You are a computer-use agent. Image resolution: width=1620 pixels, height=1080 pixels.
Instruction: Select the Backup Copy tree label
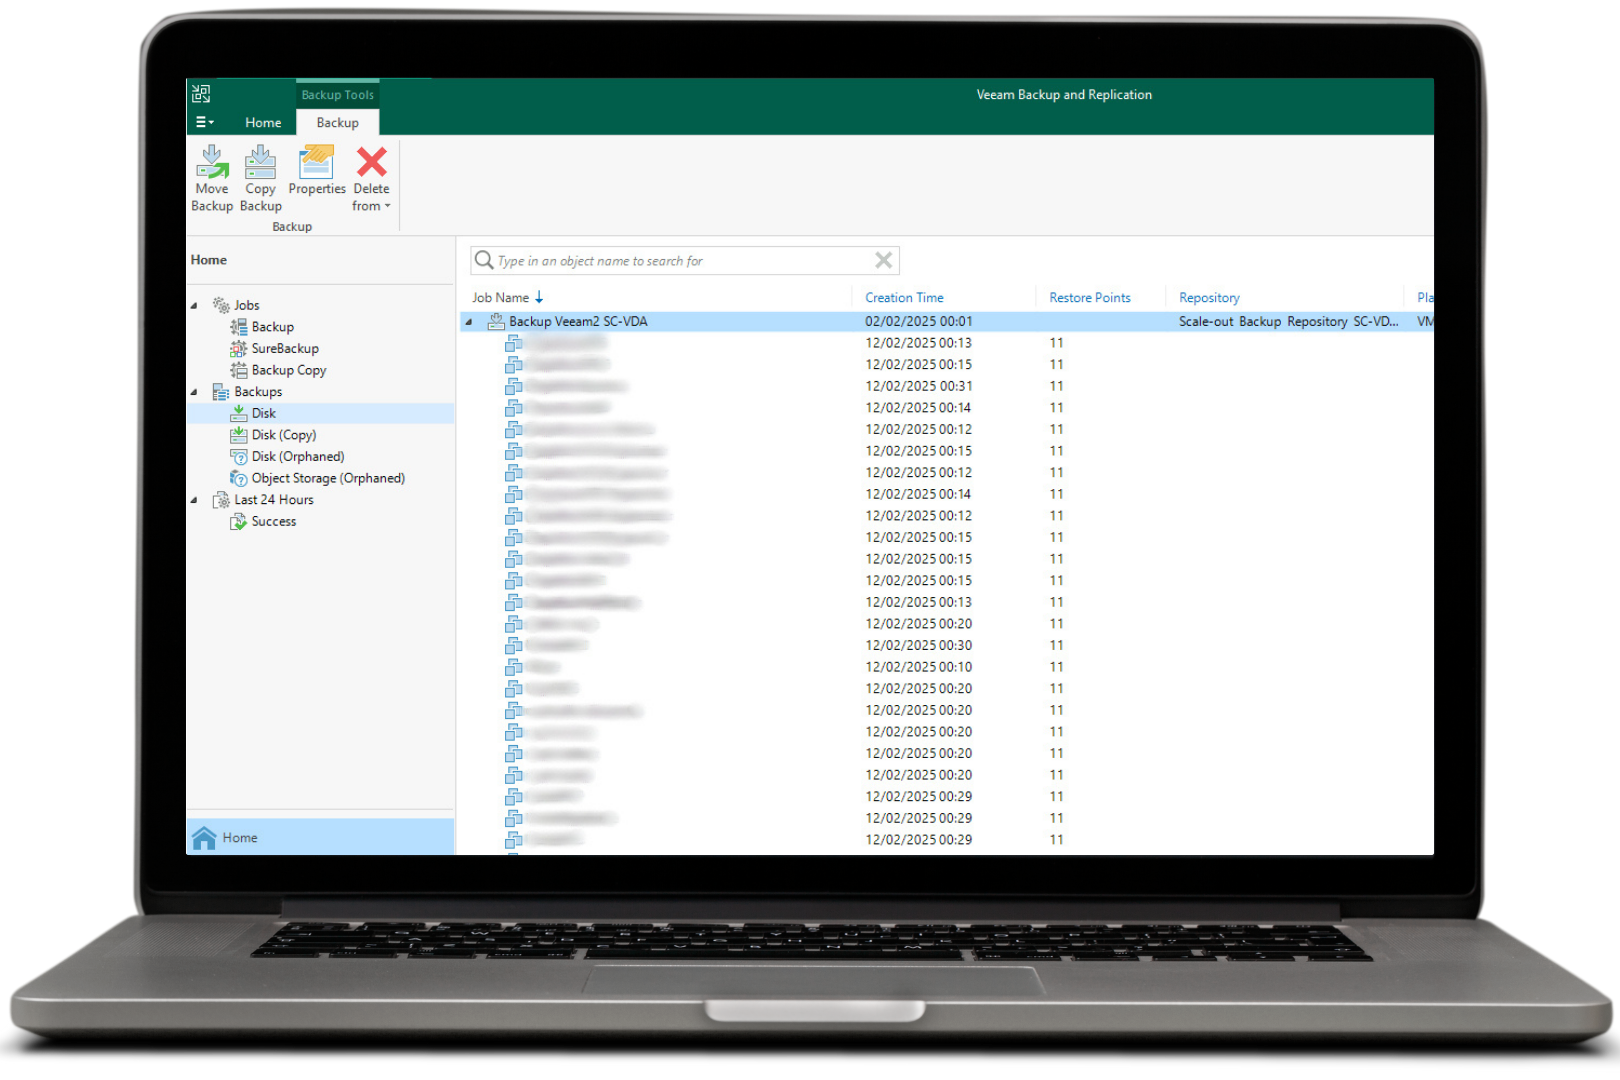(x=289, y=370)
